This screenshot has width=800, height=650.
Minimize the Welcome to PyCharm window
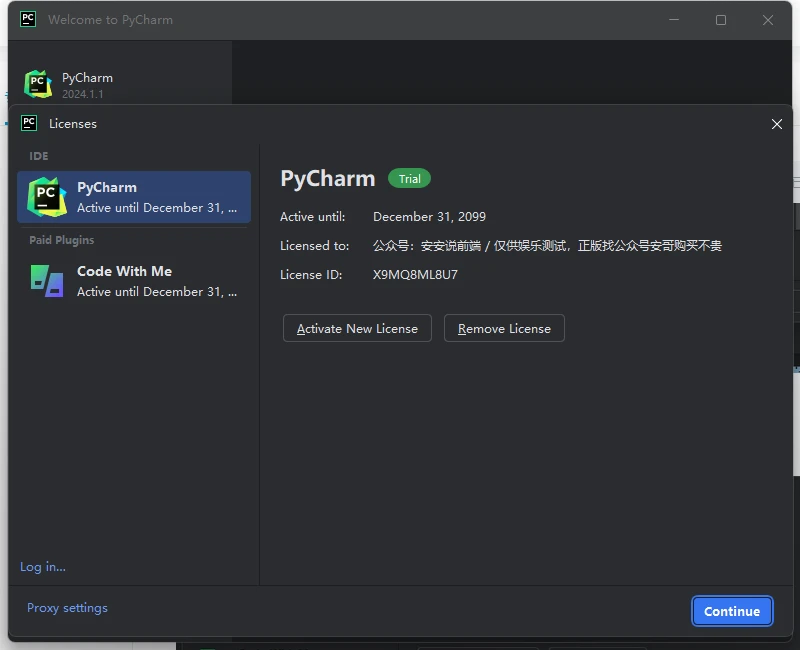pyautogui.click(x=674, y=20)
